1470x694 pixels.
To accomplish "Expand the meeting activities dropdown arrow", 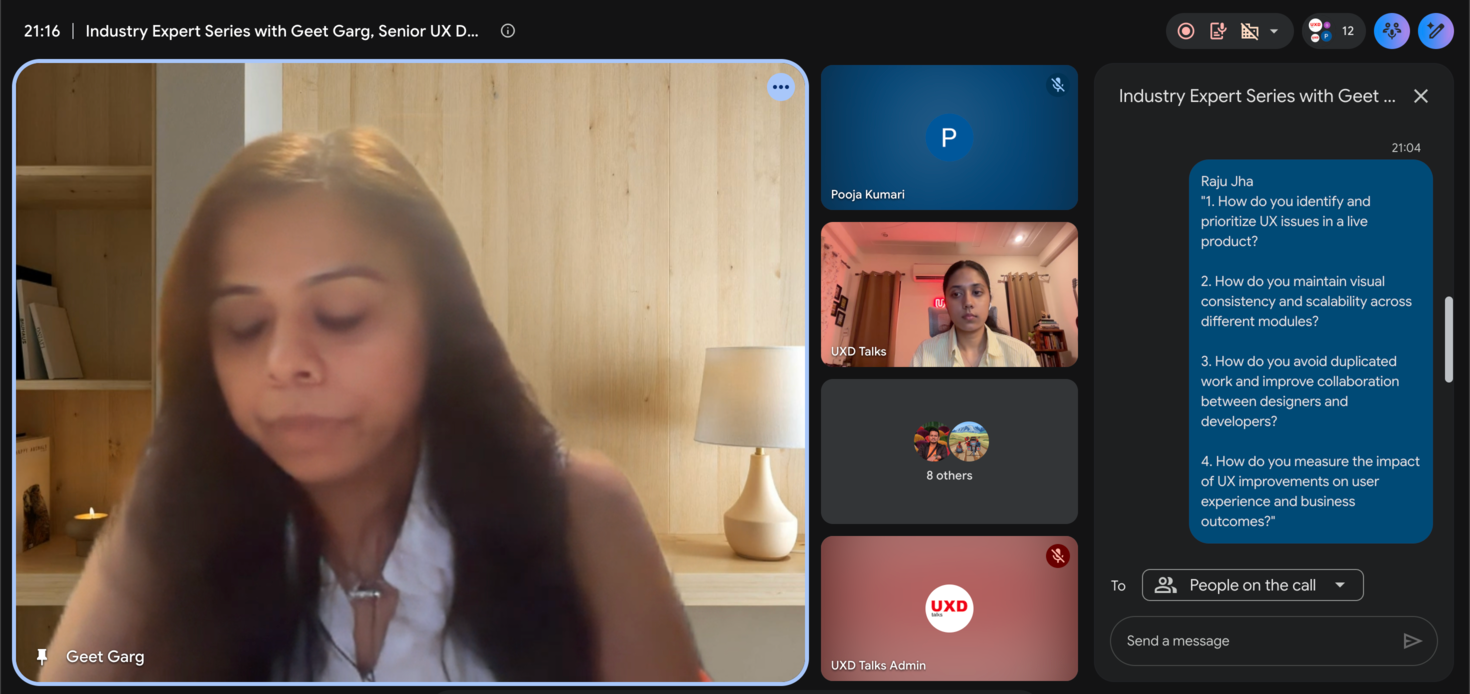I will 1274,31.
